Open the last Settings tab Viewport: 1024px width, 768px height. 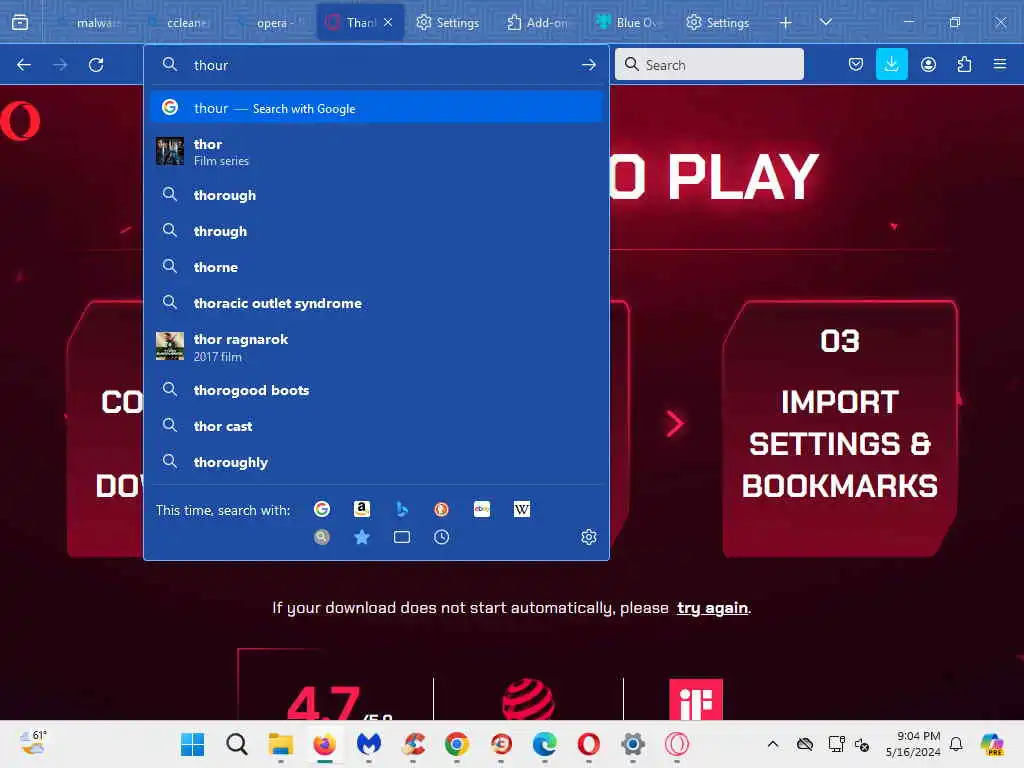(718, 23)
